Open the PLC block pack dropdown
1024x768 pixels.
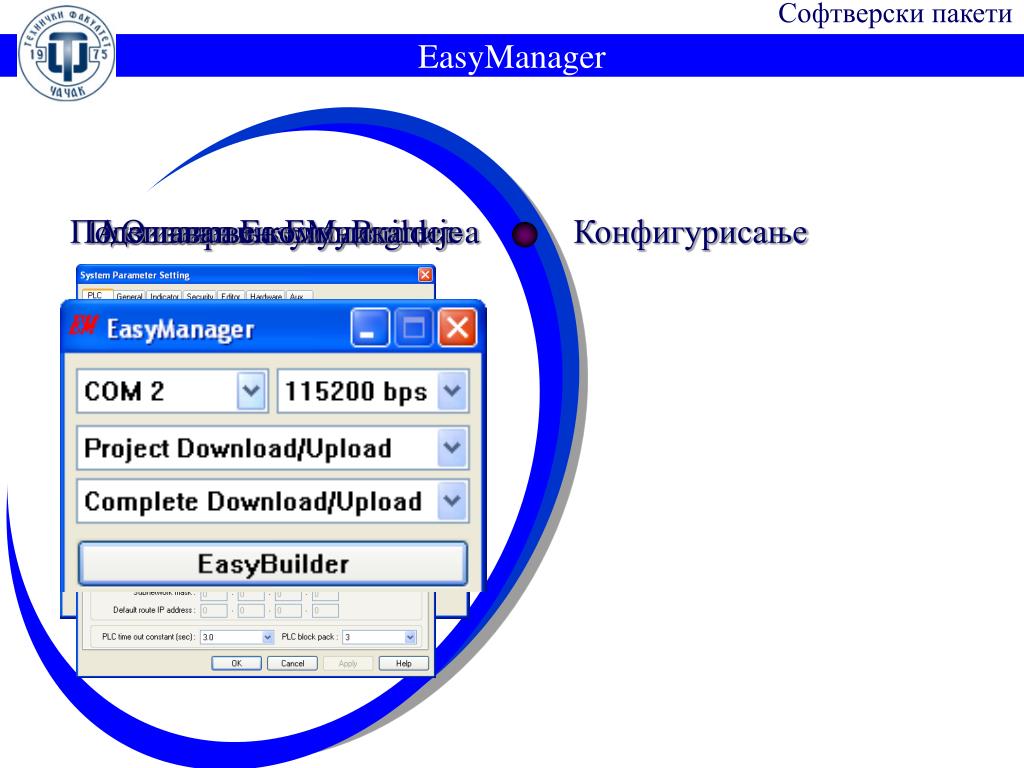point(410,637)
